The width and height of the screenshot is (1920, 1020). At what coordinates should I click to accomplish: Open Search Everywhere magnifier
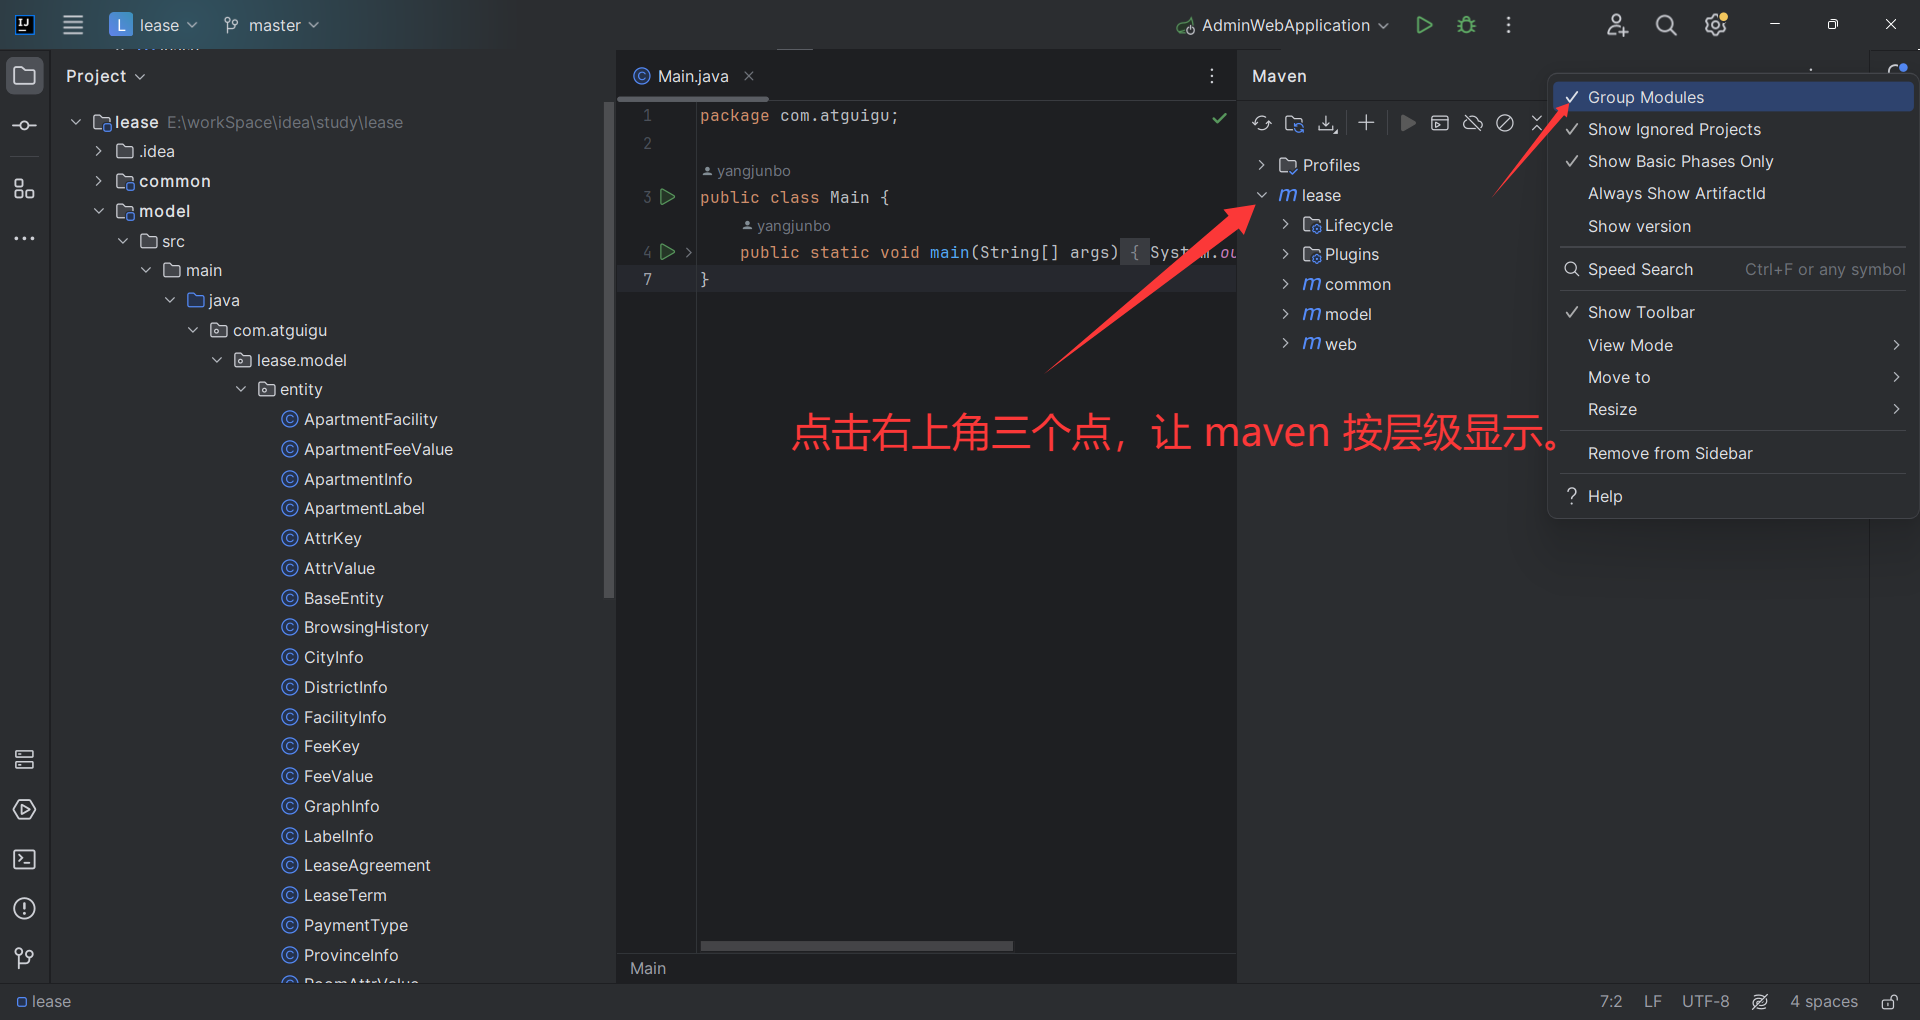tap(1666, 25)
